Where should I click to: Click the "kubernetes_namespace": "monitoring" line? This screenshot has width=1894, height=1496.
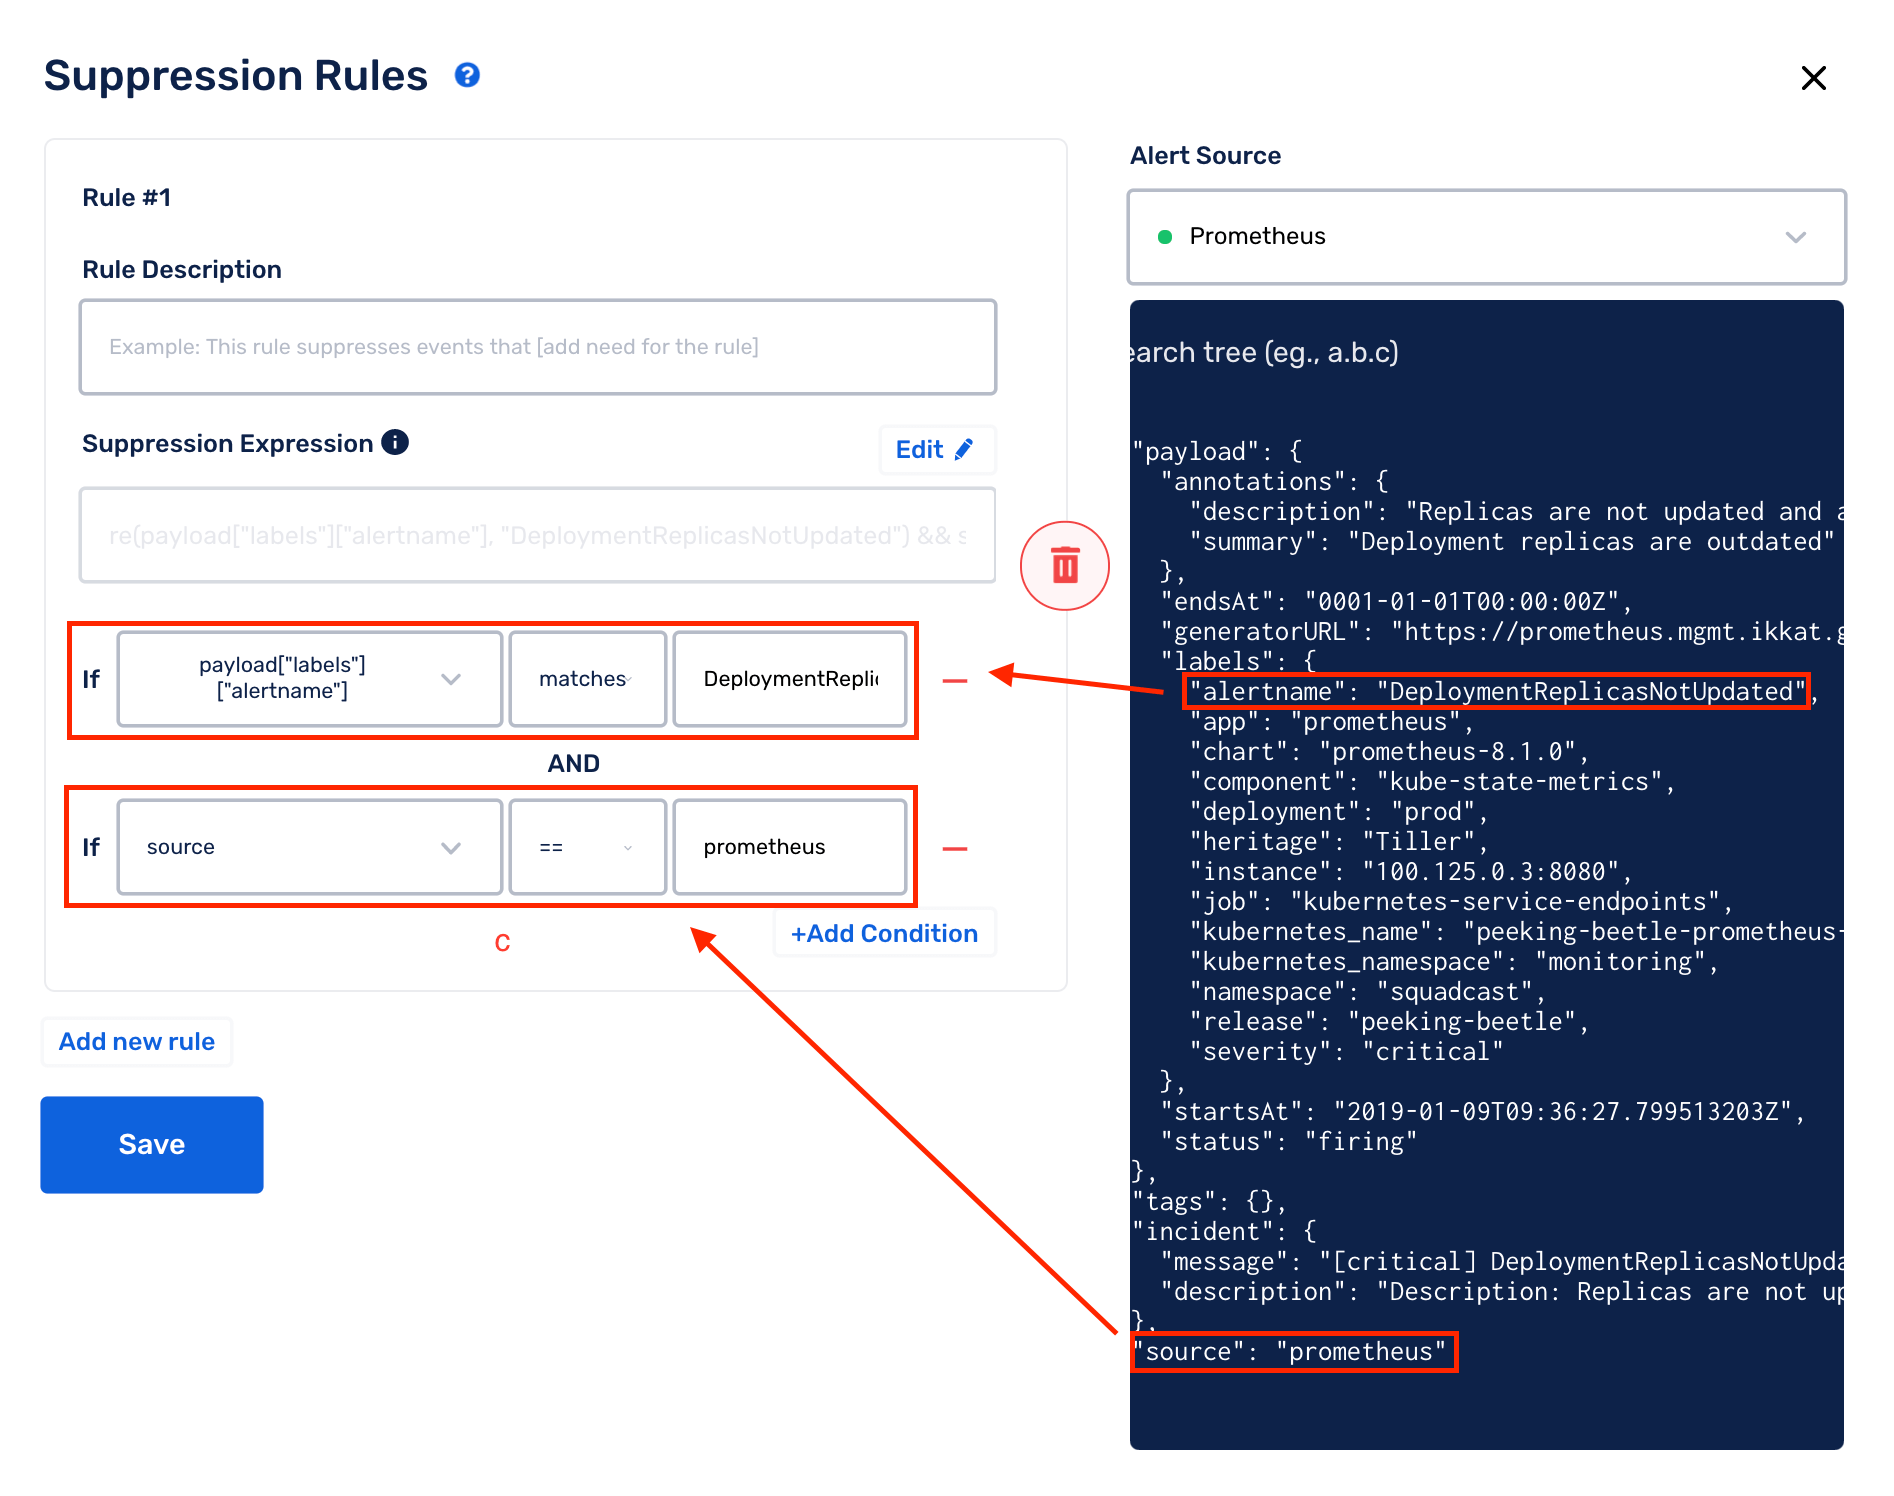click(1454, 962)
